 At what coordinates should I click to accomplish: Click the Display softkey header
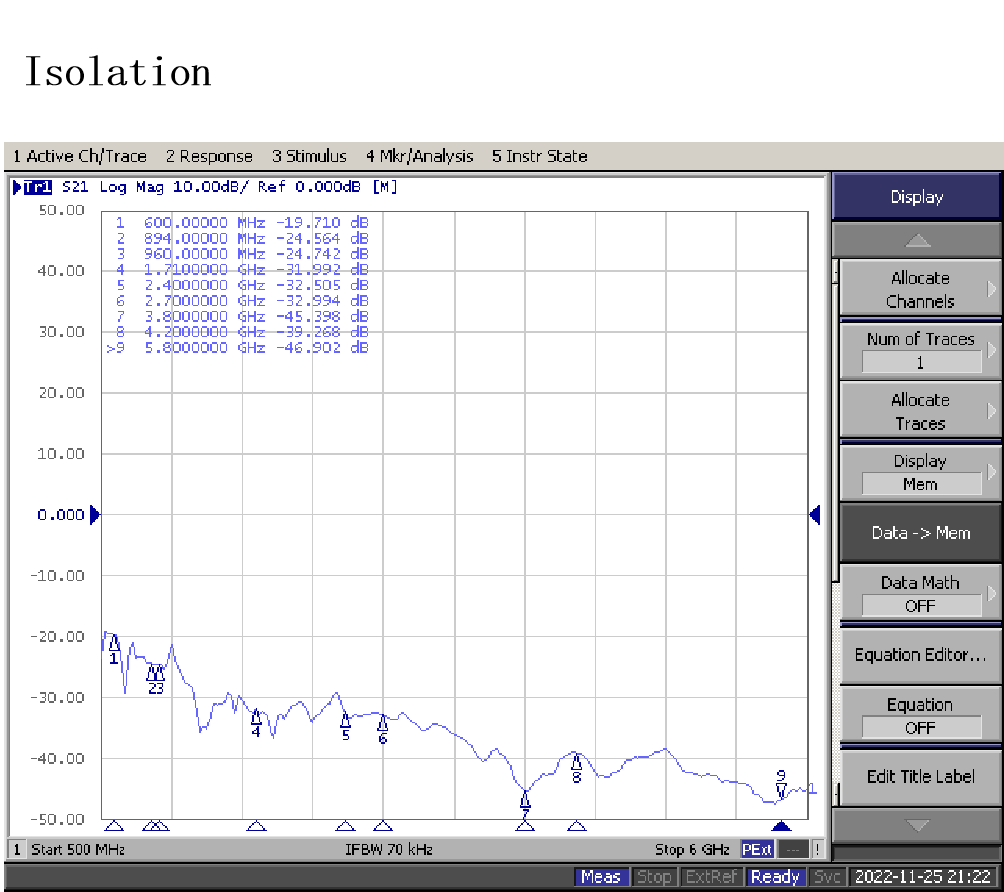pyautogui.click(x=916, y=197)
